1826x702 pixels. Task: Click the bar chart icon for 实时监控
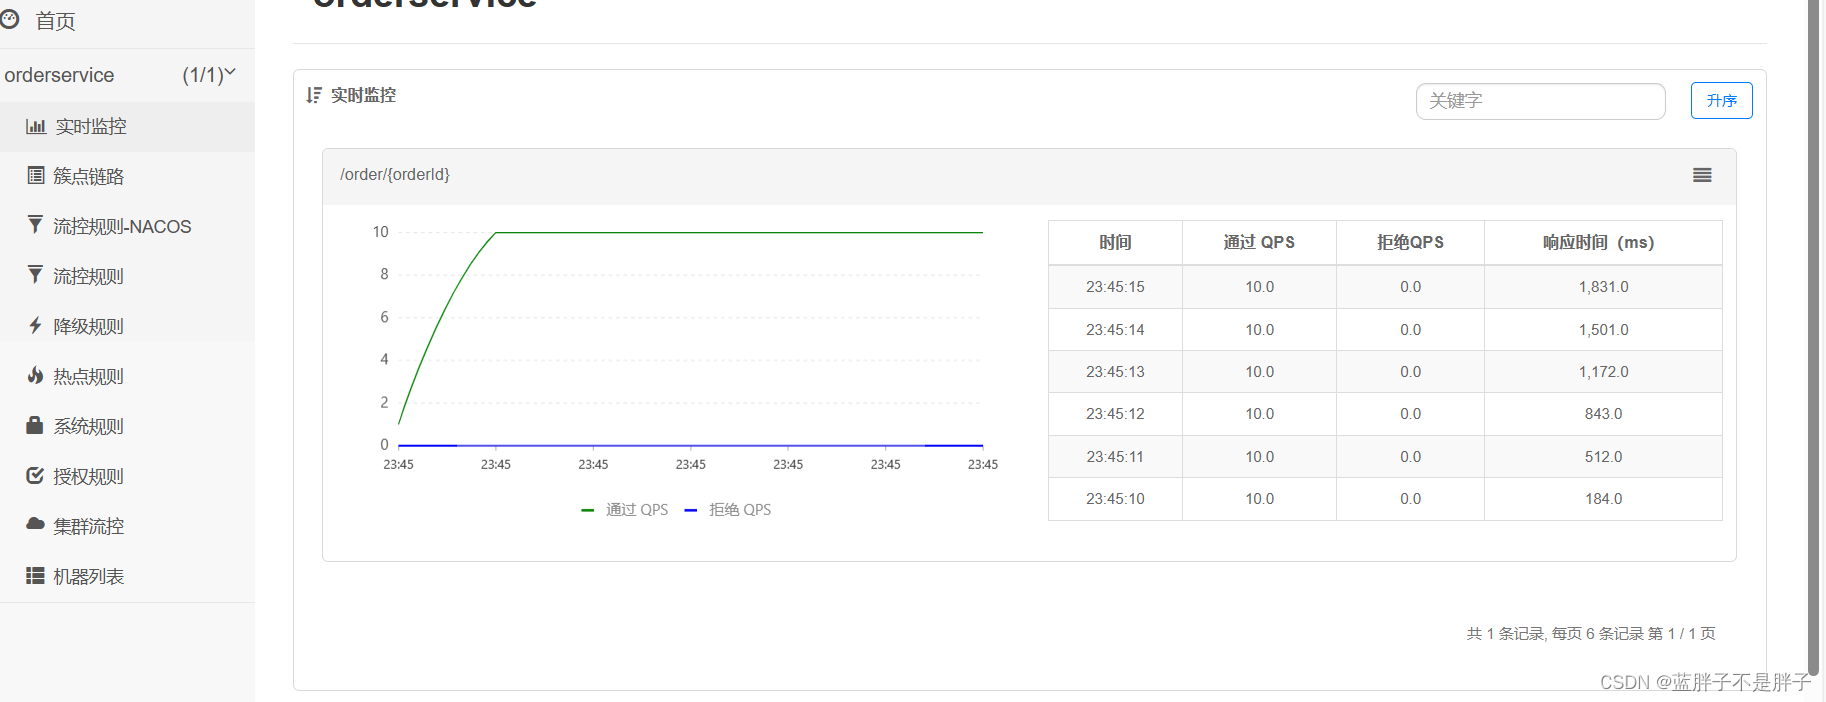36,126
